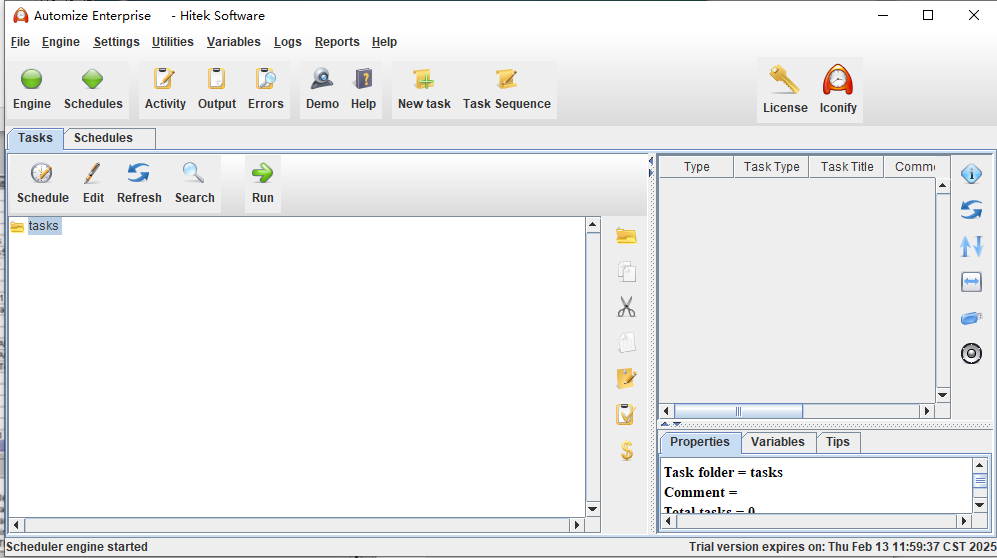
Task: Click the round target icon
Action: (x=971, y=353)
